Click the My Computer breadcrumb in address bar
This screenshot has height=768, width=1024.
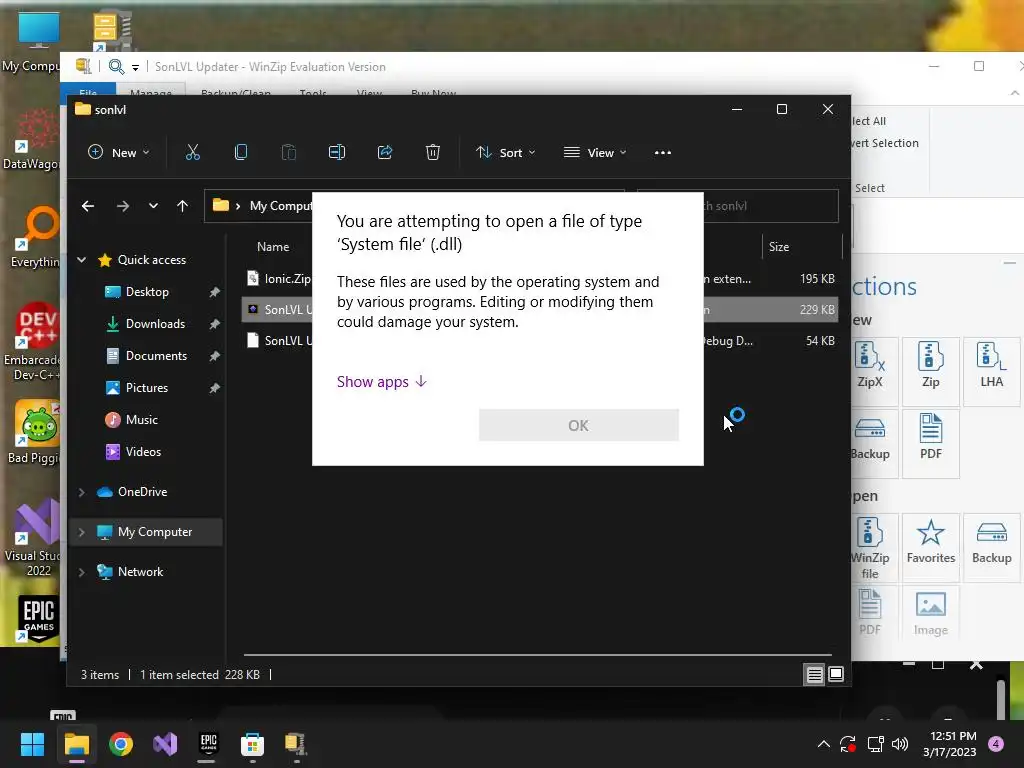[281, 206]
